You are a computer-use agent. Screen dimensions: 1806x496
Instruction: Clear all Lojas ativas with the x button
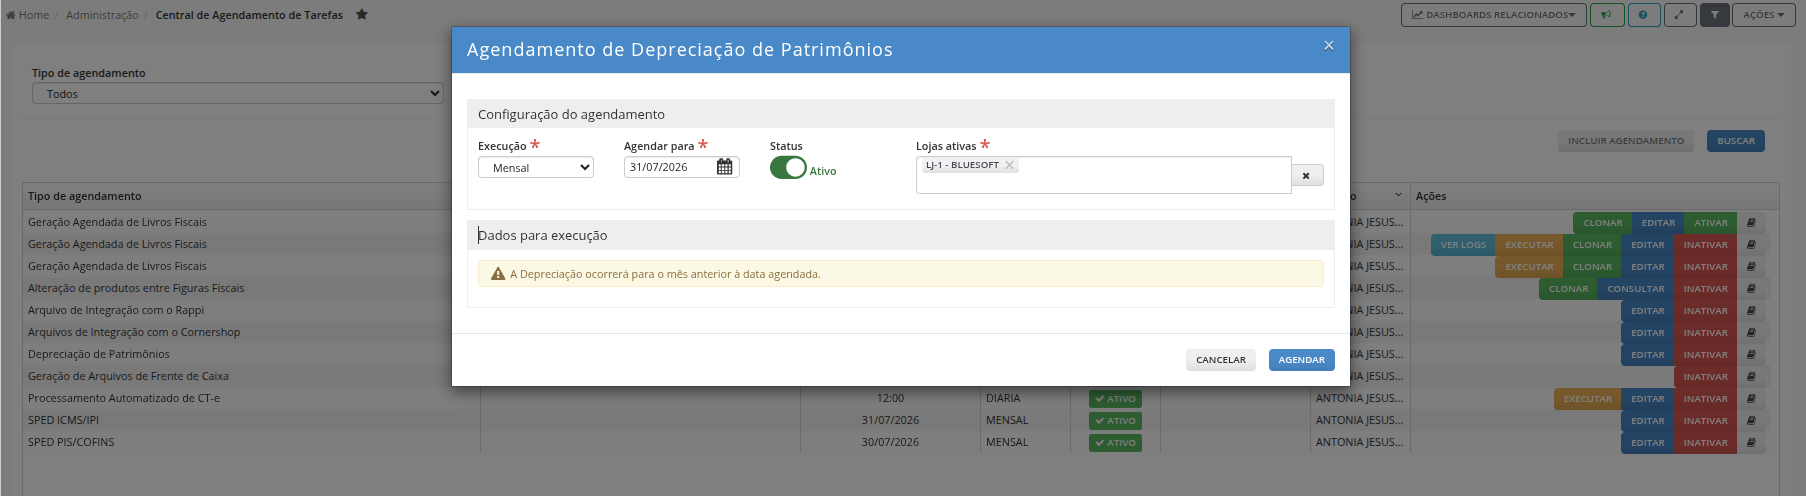(x=1307, y=175)
